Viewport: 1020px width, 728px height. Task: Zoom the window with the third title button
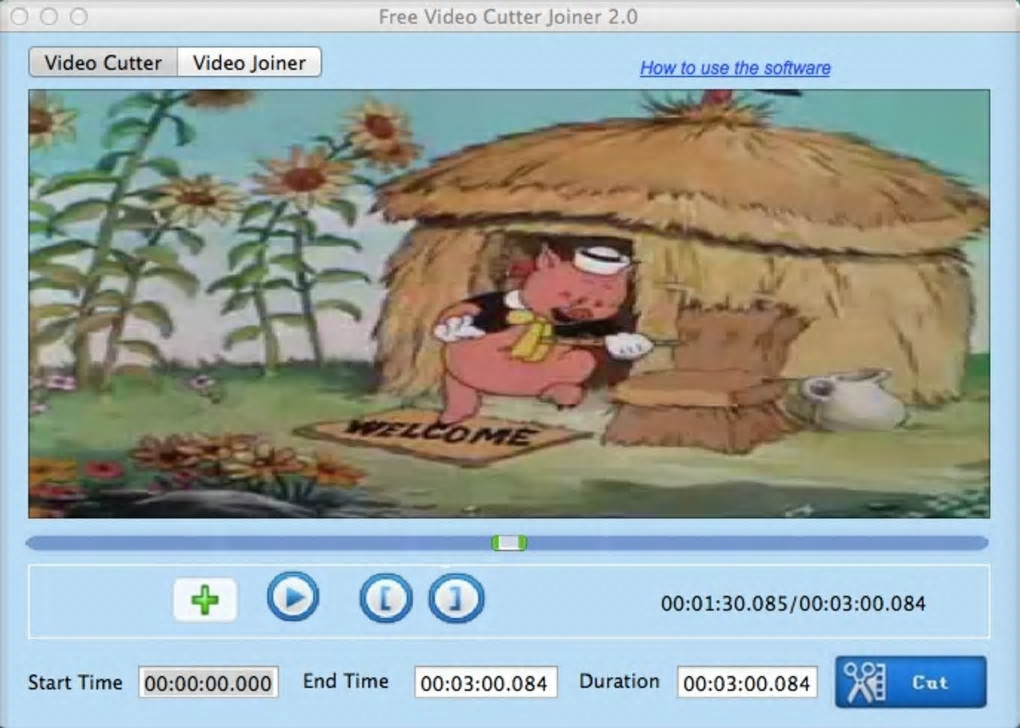(x=79, y=16)
